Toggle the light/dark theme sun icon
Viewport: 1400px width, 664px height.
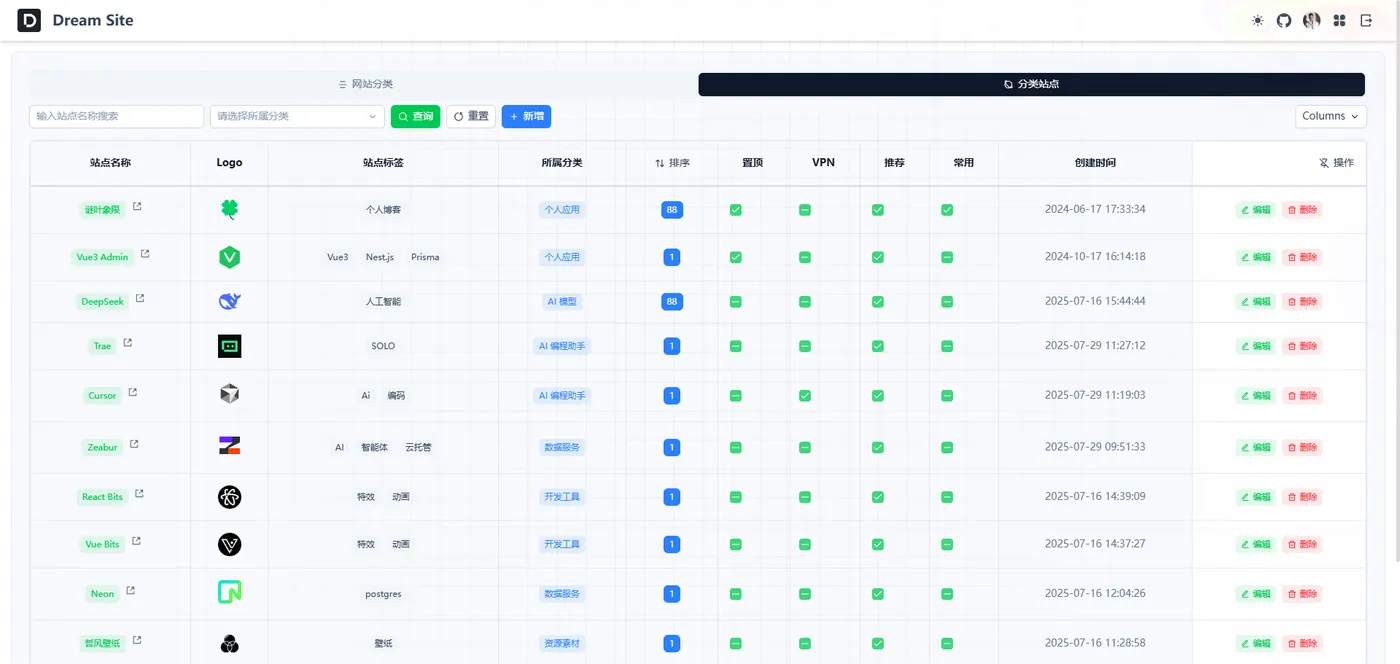[x=1257, y=20]
